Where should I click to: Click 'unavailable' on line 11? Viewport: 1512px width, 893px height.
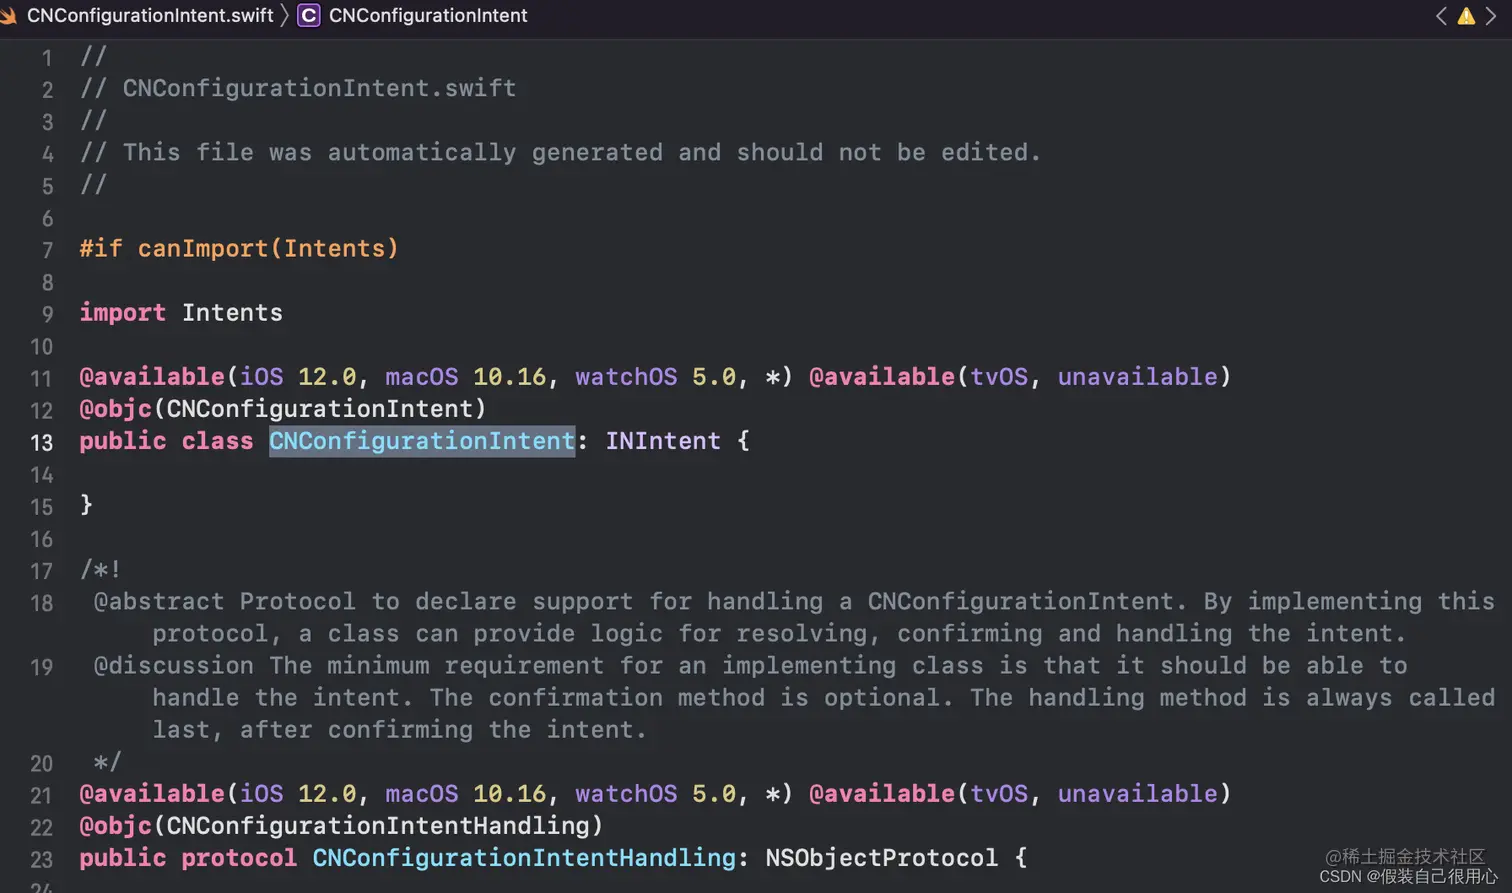coord(1137,377)
